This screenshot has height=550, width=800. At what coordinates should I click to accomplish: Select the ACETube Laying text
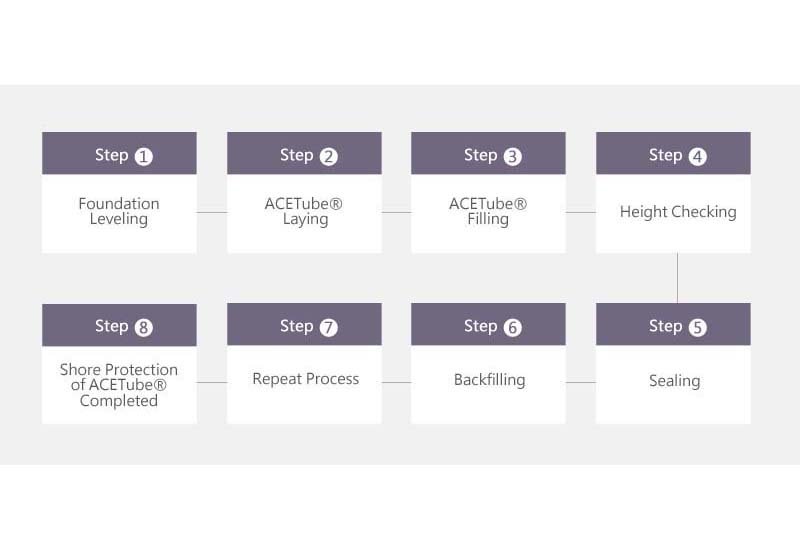304,211
